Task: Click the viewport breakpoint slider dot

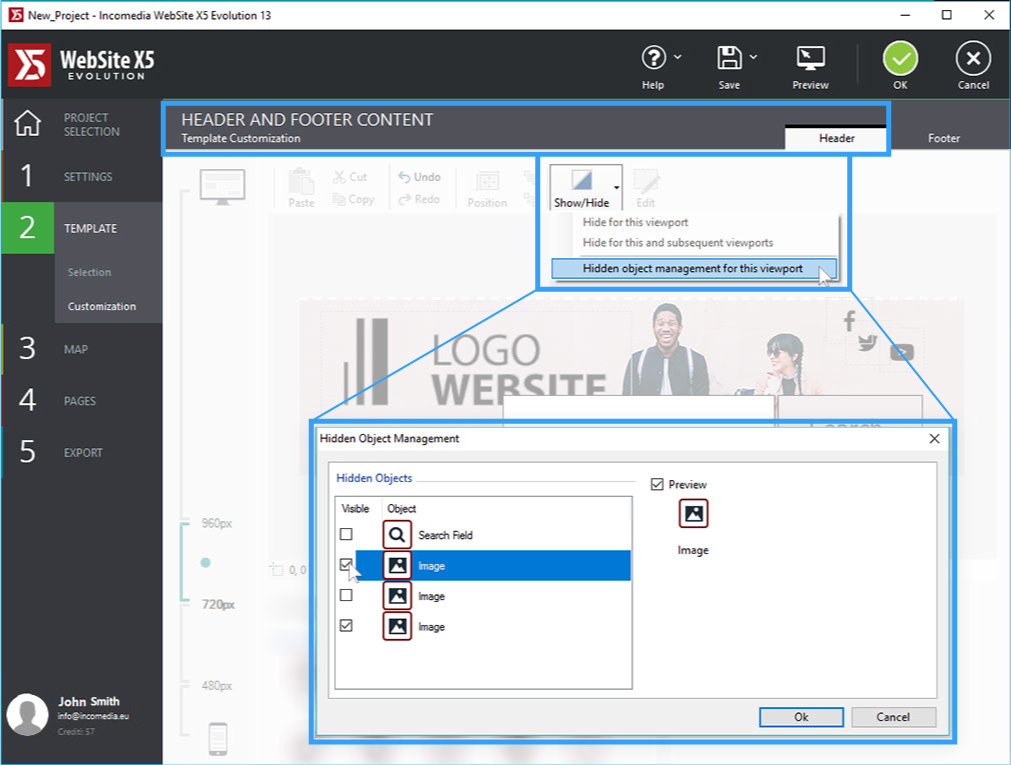Action: point(206,562)
